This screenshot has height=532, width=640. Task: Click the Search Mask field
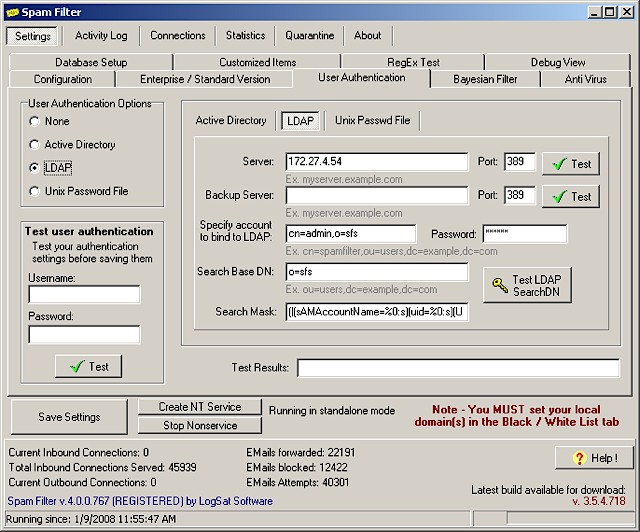click(x=377, y=312)
